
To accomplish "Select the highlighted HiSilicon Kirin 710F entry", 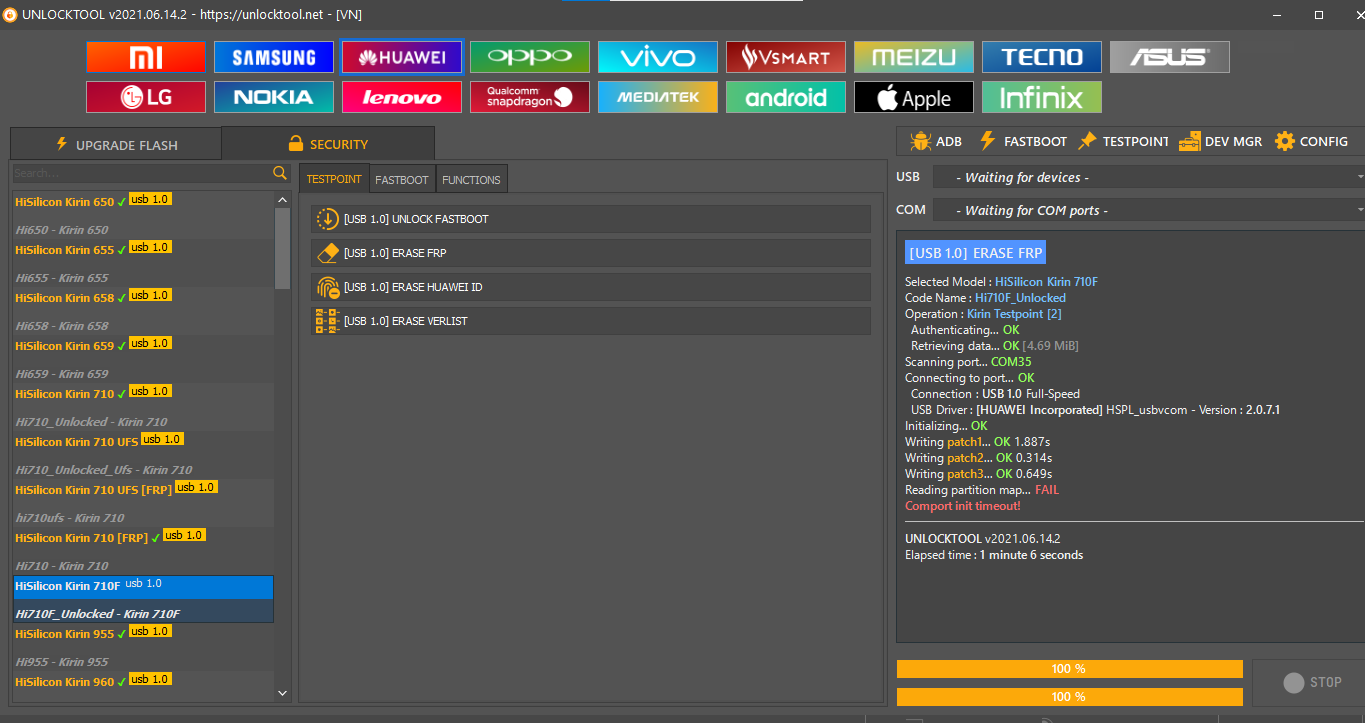I will (x=143, y=586).
